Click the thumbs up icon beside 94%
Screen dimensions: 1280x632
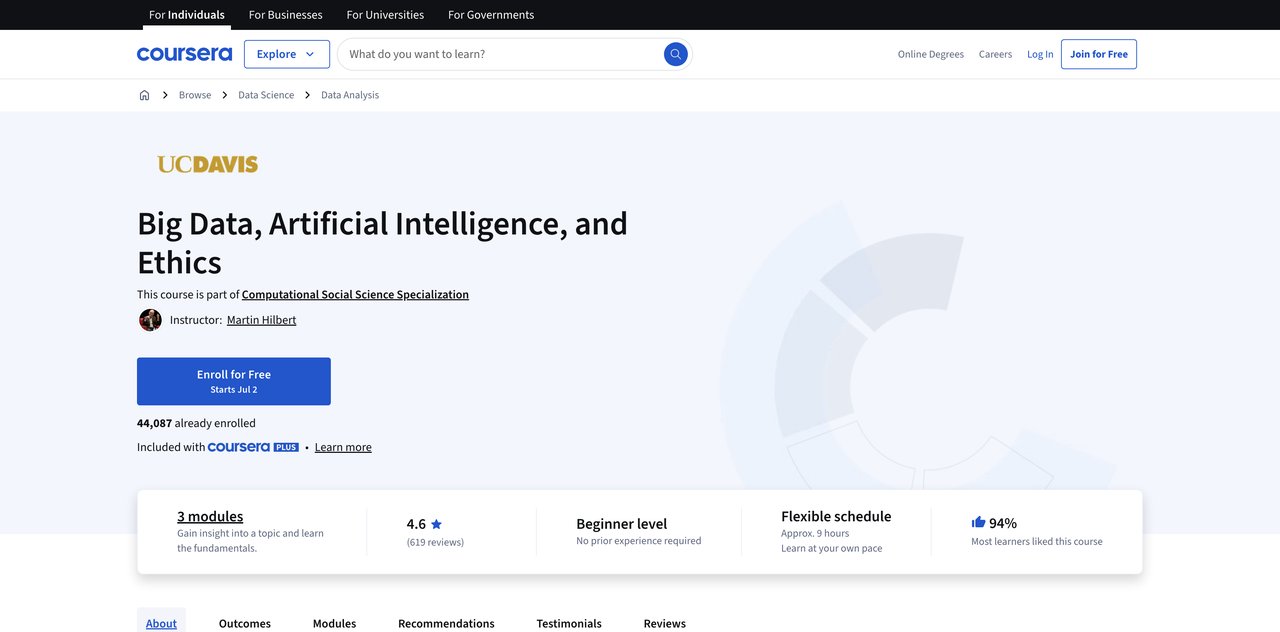(x=978, y=522)
